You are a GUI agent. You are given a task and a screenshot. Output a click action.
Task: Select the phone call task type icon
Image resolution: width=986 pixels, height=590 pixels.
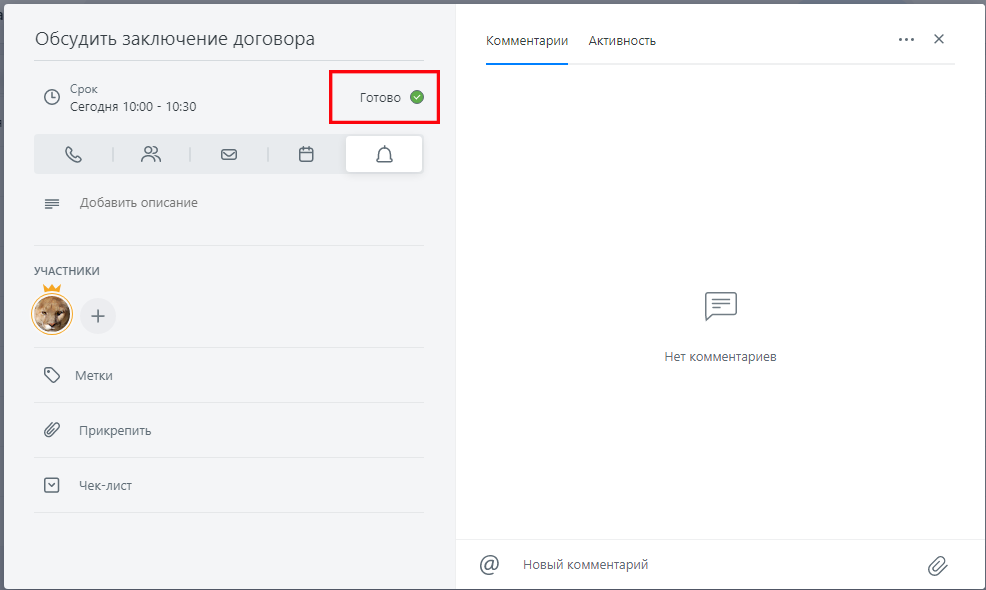point(74,154)
